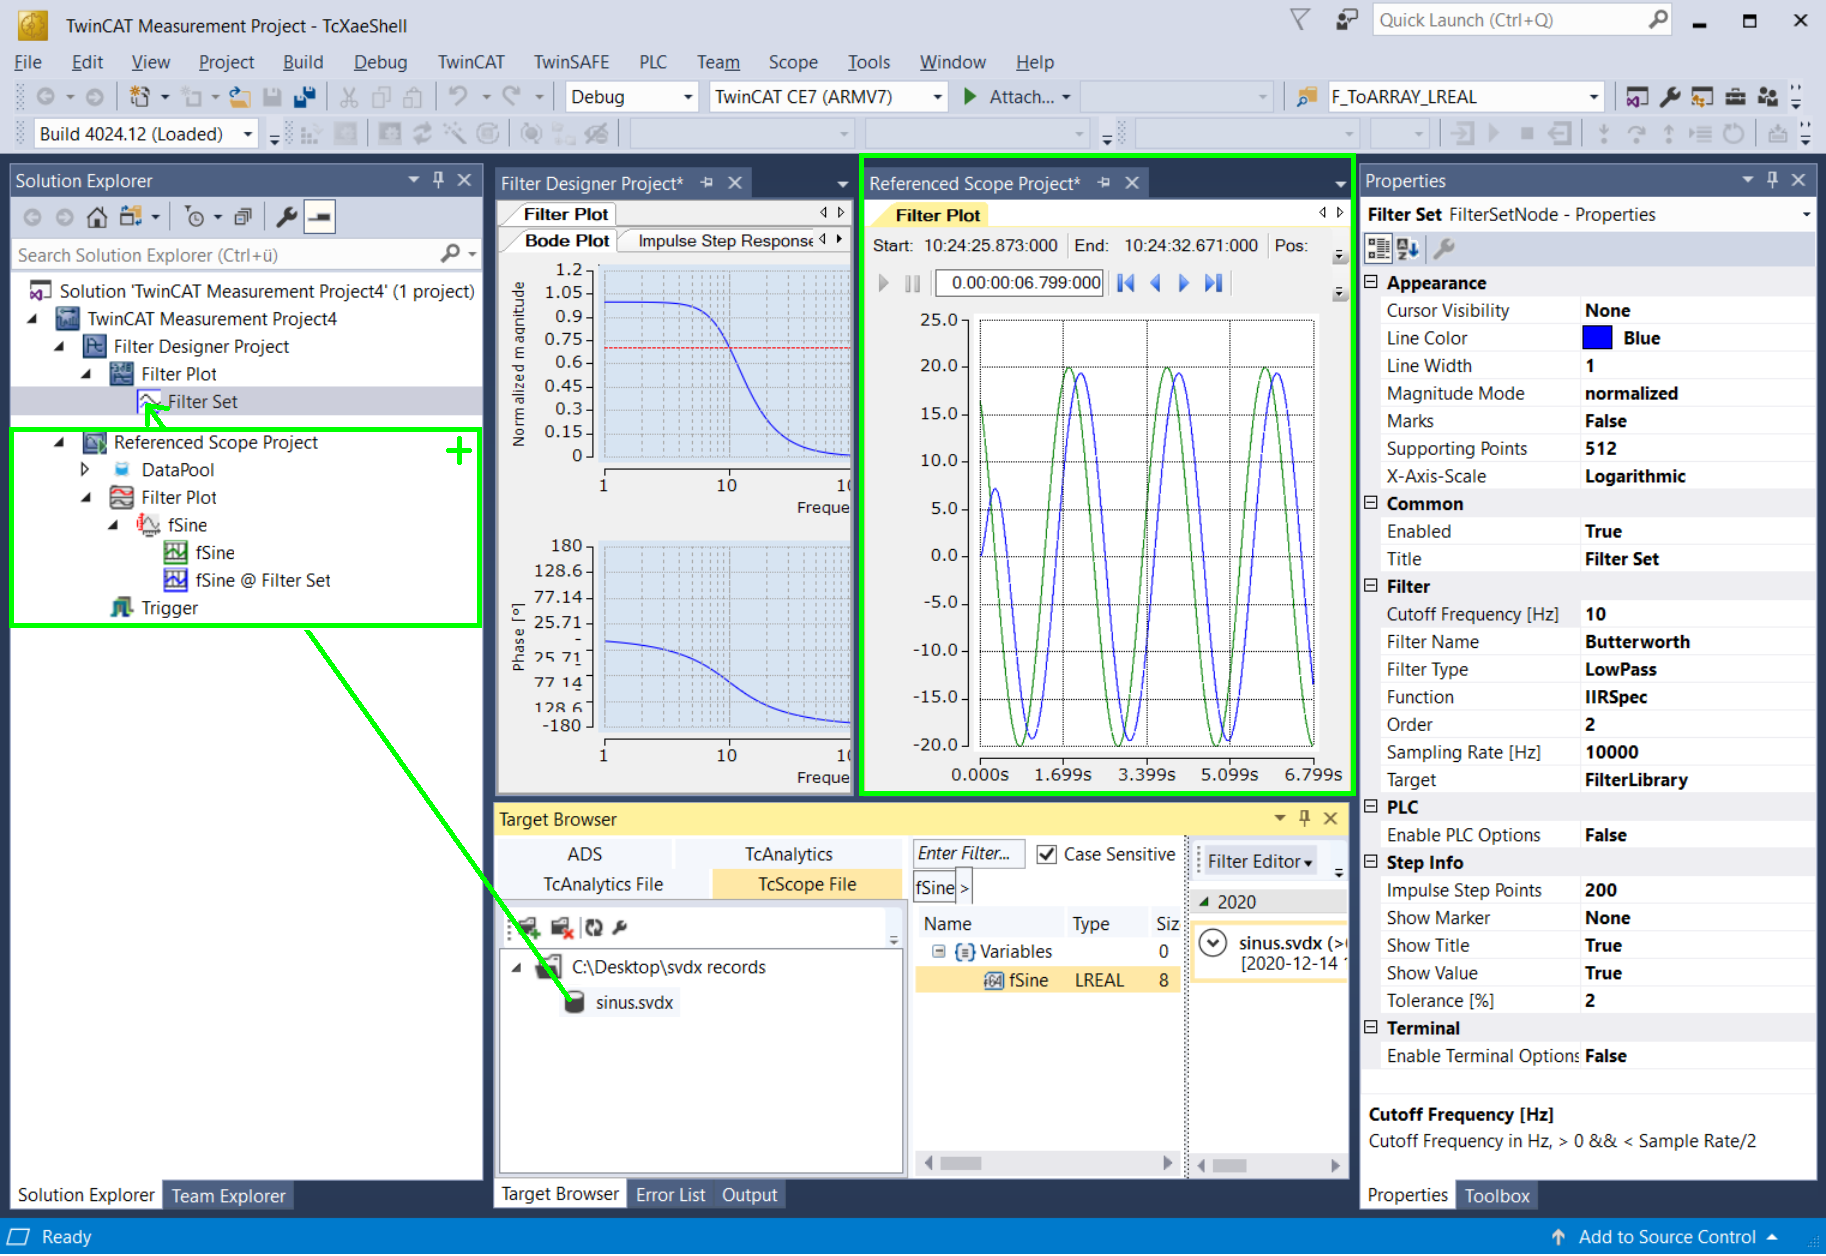Pin the Target Browser panel

pyautogui.click(x=1304, y=818)
